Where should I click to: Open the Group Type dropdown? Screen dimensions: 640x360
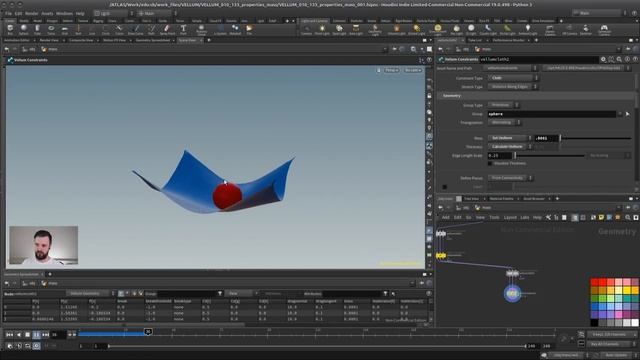[x=503, y=105]
